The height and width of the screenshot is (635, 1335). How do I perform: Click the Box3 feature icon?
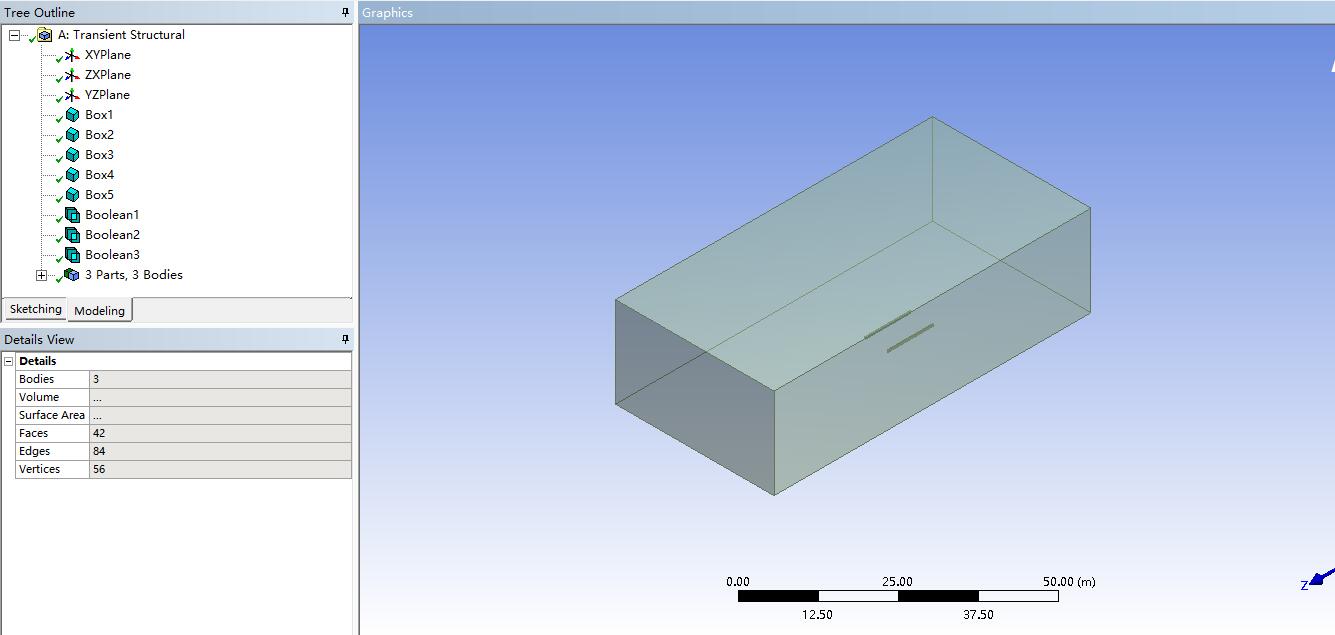pyautogui.click(x=72, y=155)
